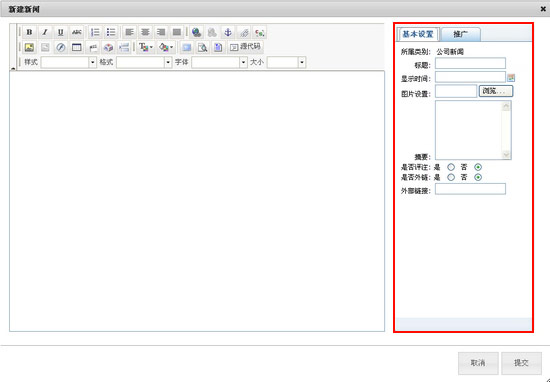Collapse toolbar using small arrow handle
550x382 pixels.
point(13,69)
